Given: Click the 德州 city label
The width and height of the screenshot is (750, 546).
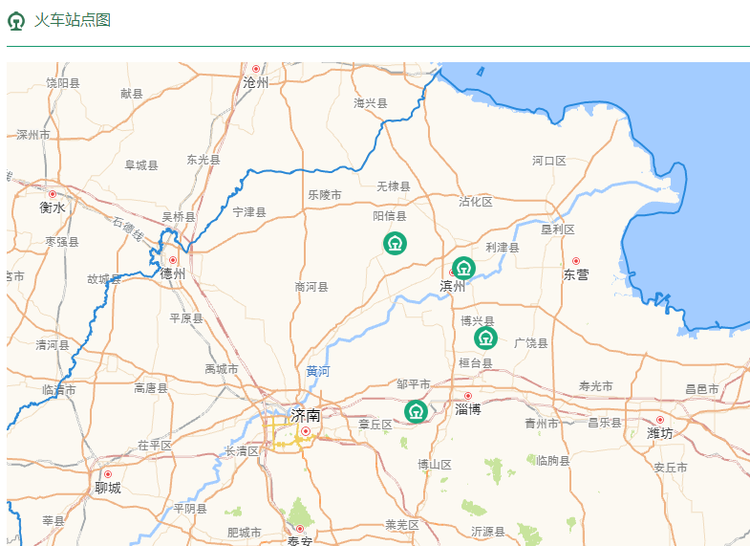Looking at the screenshot, I should click(173, 274).
